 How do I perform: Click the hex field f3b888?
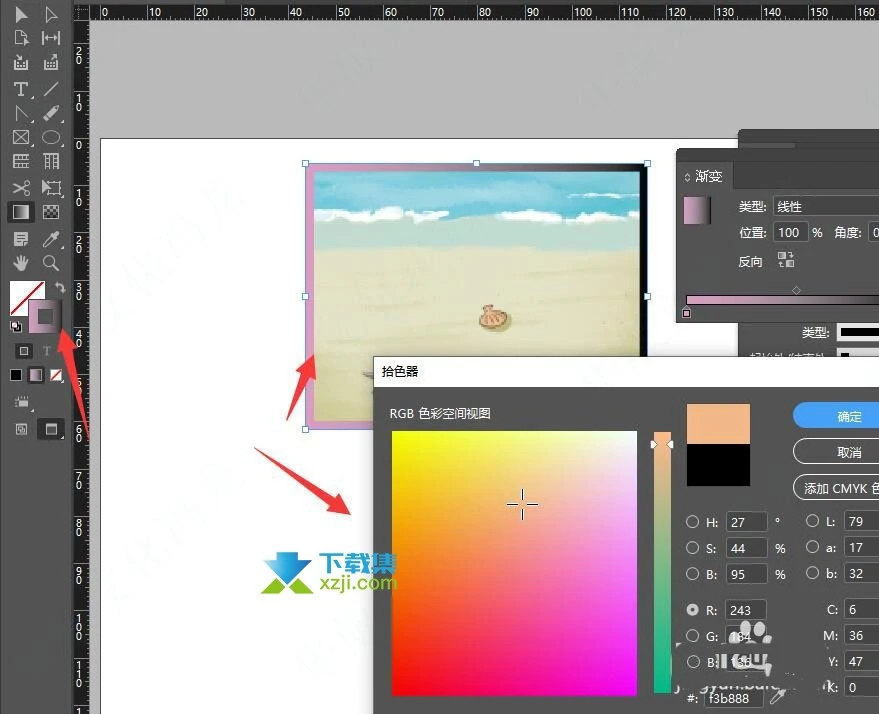click(733, 698)
